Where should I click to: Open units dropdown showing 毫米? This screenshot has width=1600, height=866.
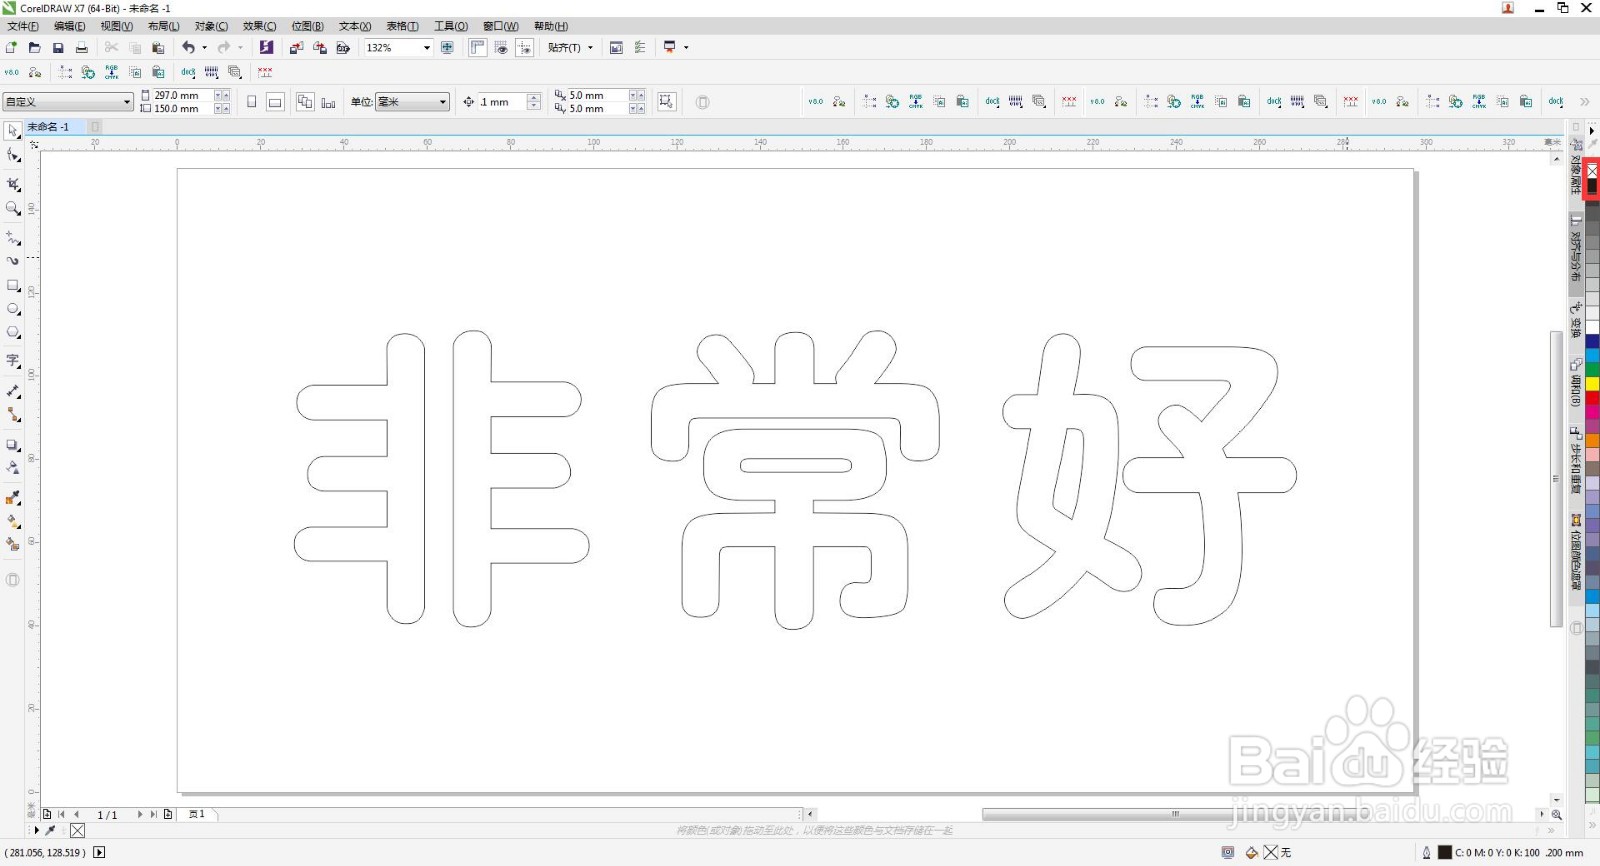pos(412,102)
